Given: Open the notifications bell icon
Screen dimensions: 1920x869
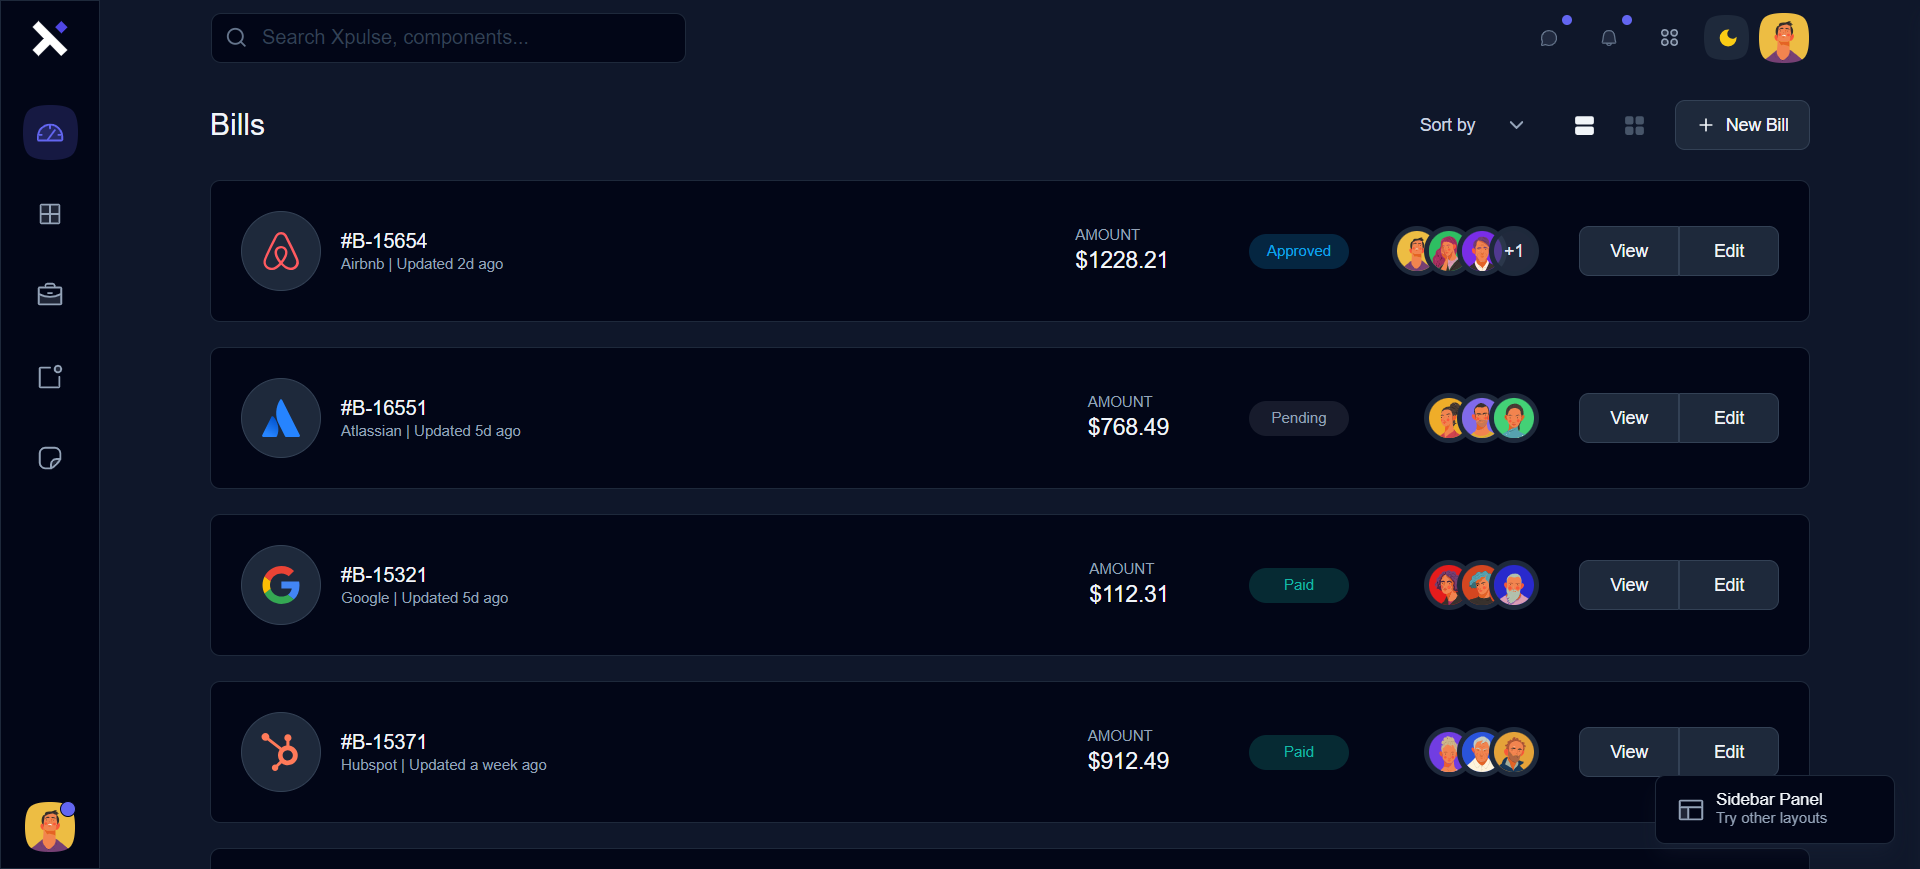Looking at the screenshot, I should pos(1609,38).
